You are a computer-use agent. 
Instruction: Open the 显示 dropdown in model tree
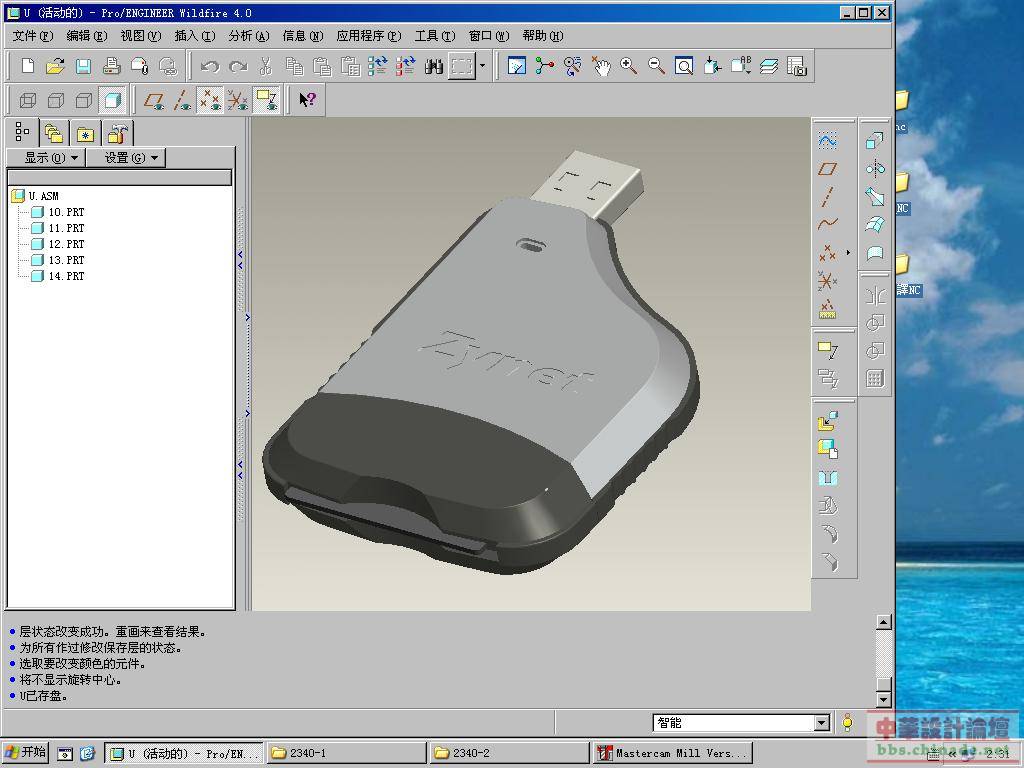coord(46,157)
